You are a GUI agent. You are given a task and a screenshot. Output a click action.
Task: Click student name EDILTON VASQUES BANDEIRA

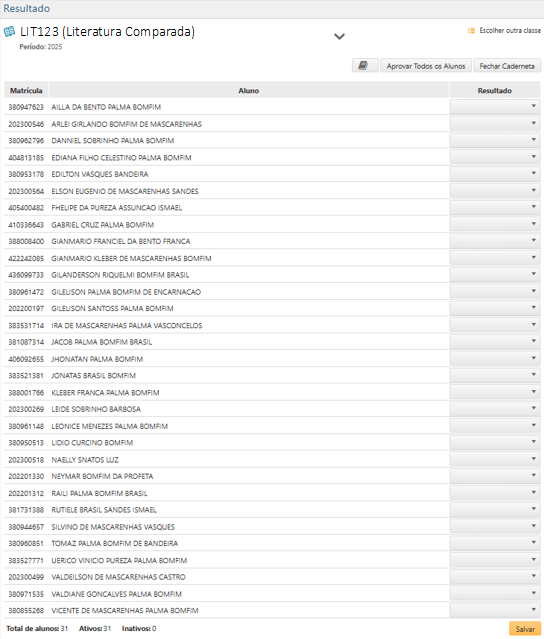pyautogui.click(x=100, y=174)
